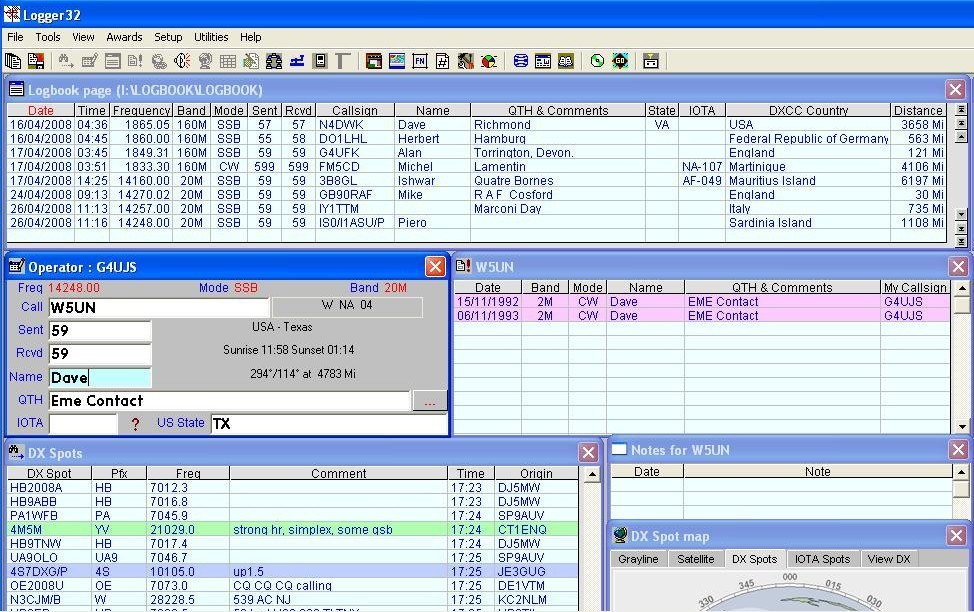Click the question mark button beside US State
974x612 pixels.
pyautogui.click(x=135, y=423)
